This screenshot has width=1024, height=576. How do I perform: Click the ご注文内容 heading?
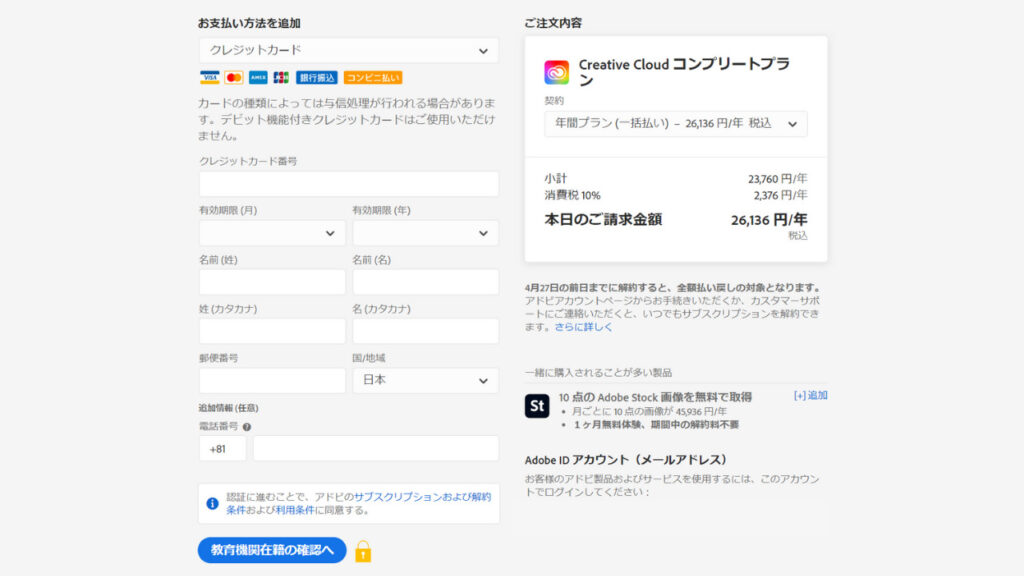(x=553, y=24)
